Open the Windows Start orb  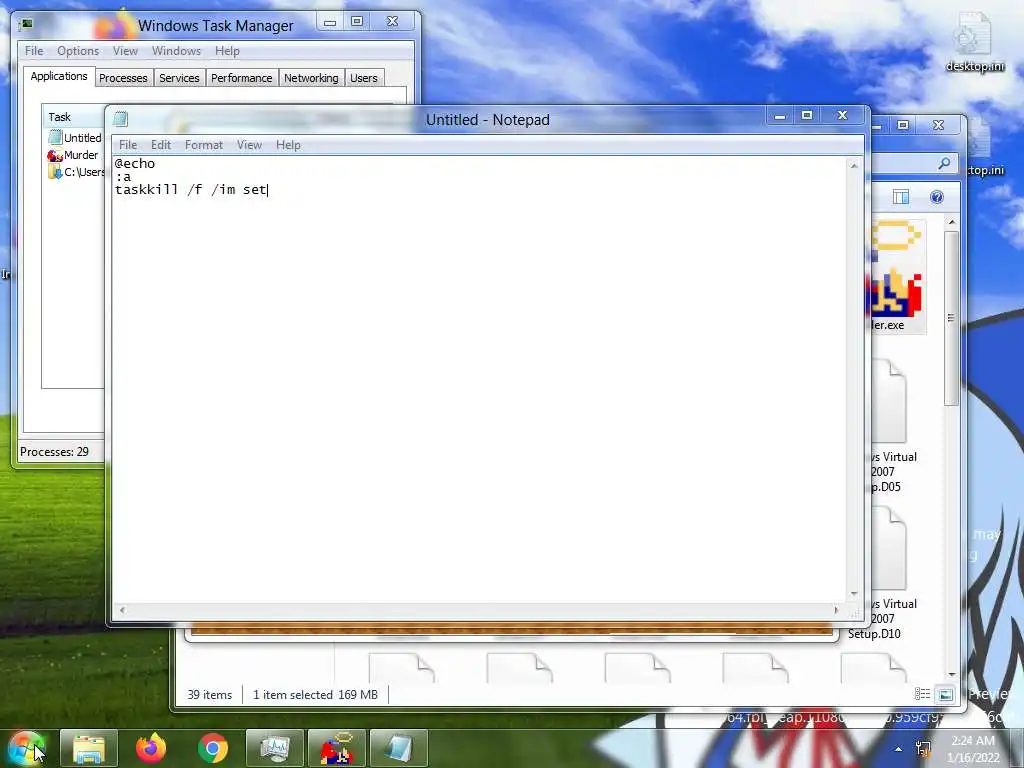tap(26, 748)
